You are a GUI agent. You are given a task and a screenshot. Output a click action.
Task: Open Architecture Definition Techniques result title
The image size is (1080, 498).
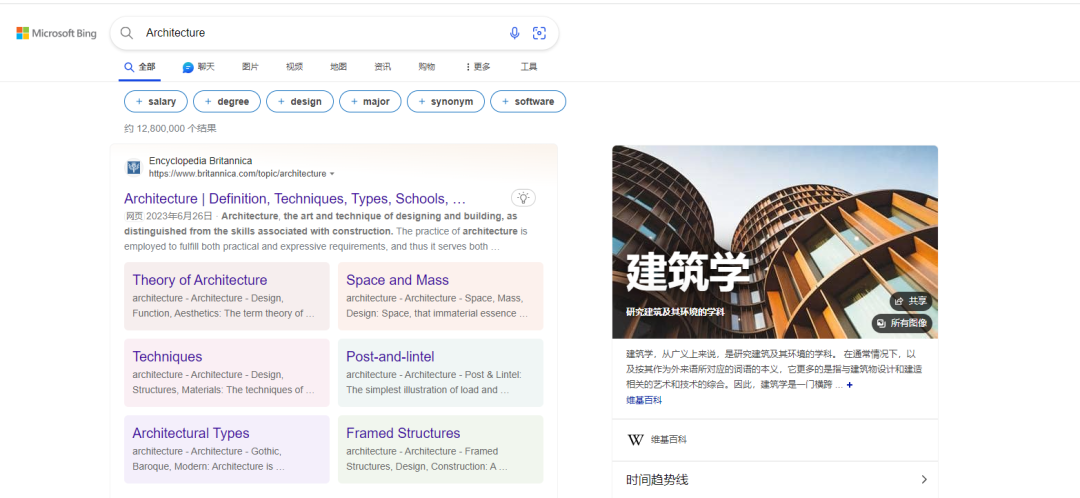pyautogui.click(x=295, y=198)
